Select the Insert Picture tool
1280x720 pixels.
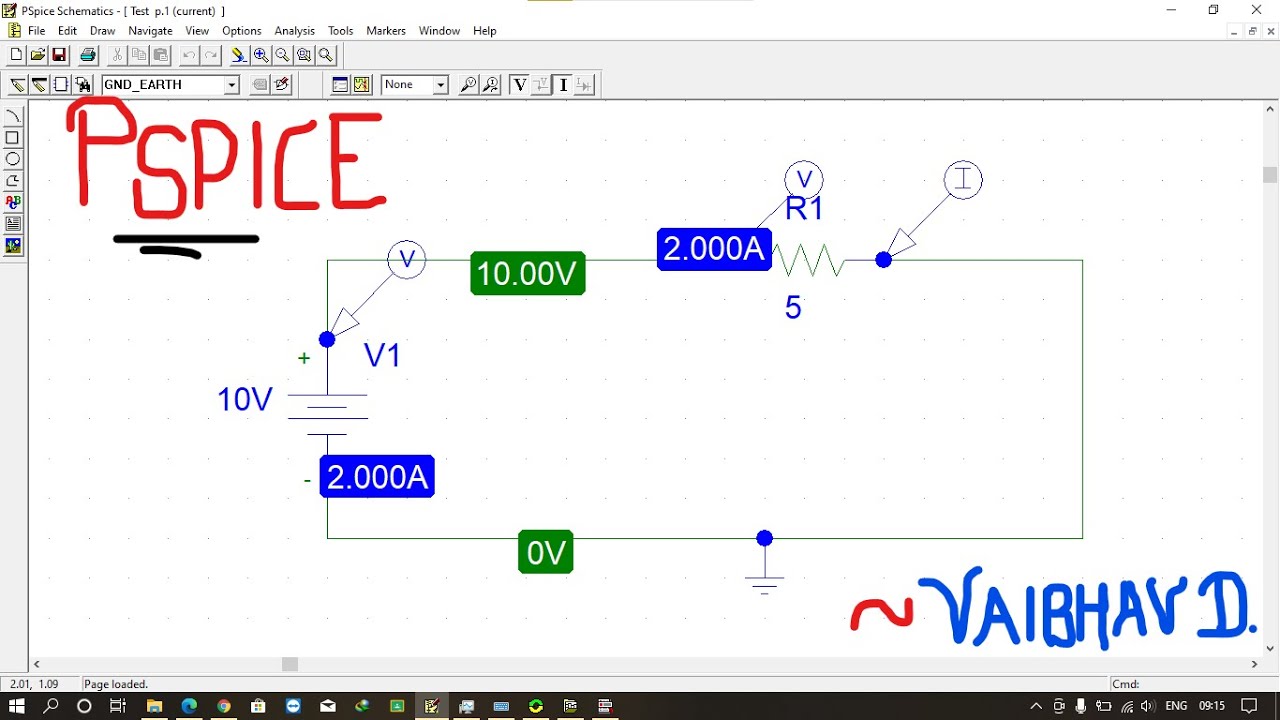click(x=13, y=245)
